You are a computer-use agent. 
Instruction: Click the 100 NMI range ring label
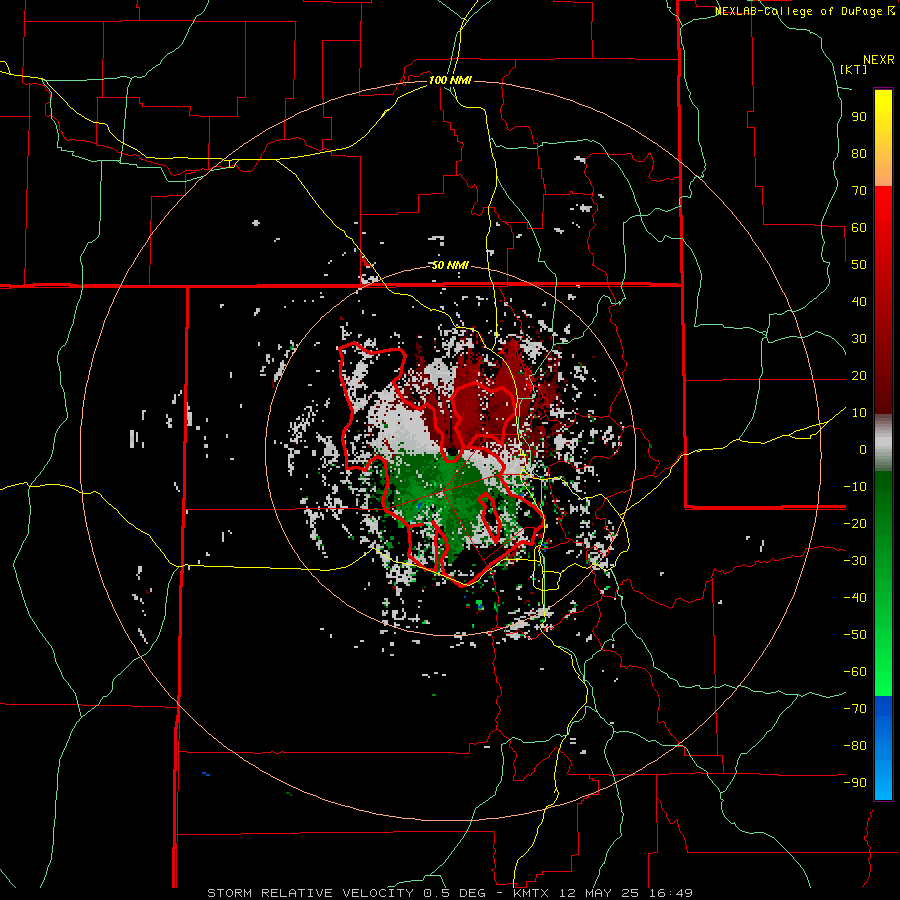click(450, 80)
